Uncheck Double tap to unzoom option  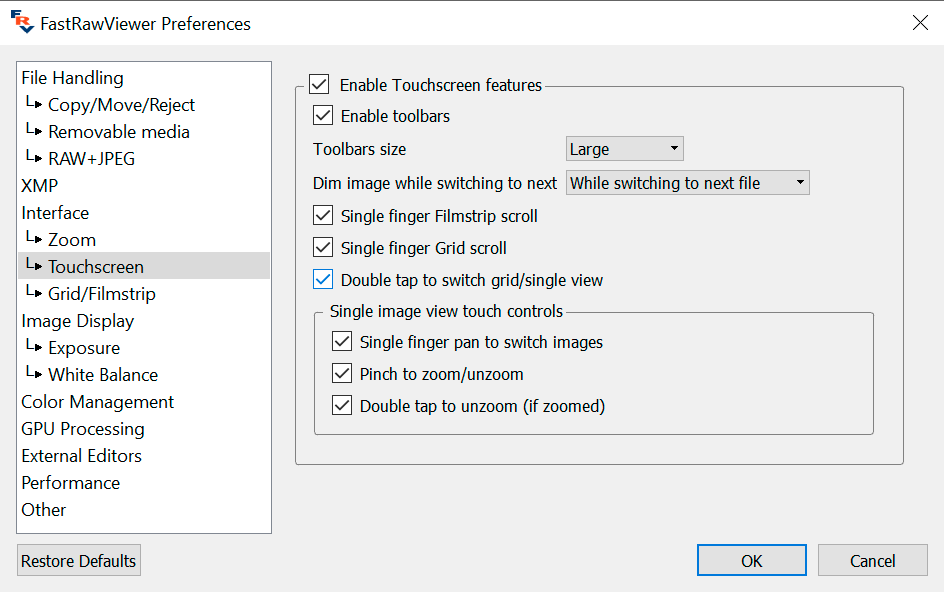342,406
